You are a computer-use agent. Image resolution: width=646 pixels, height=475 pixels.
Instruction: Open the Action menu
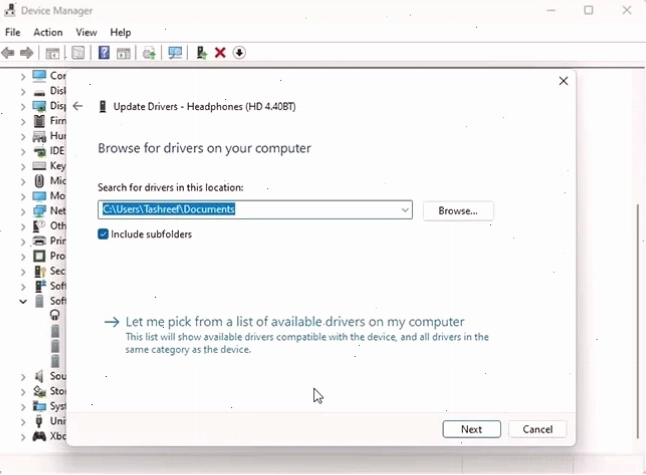pyautogui.click(x=48, y=32)
